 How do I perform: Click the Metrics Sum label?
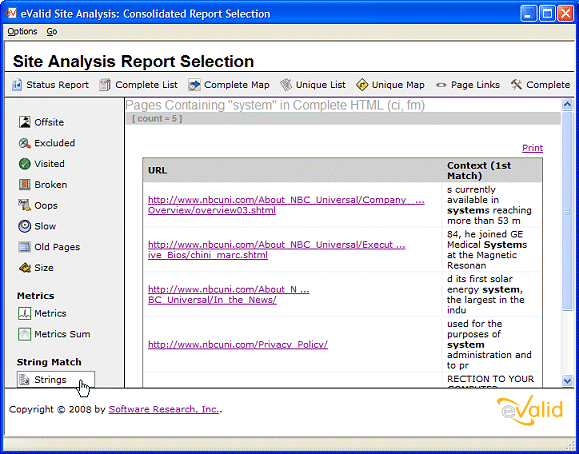(x=62, y=334)
